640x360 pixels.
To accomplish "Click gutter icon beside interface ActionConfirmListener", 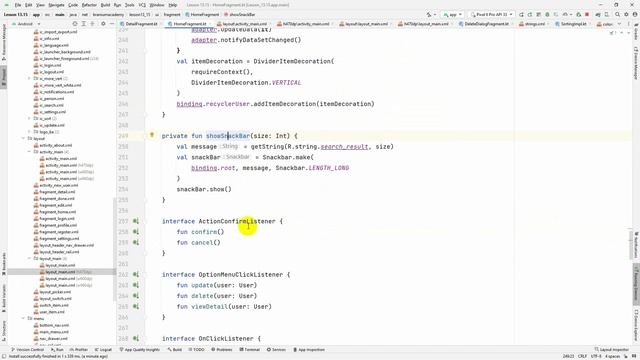I will 136,221.
